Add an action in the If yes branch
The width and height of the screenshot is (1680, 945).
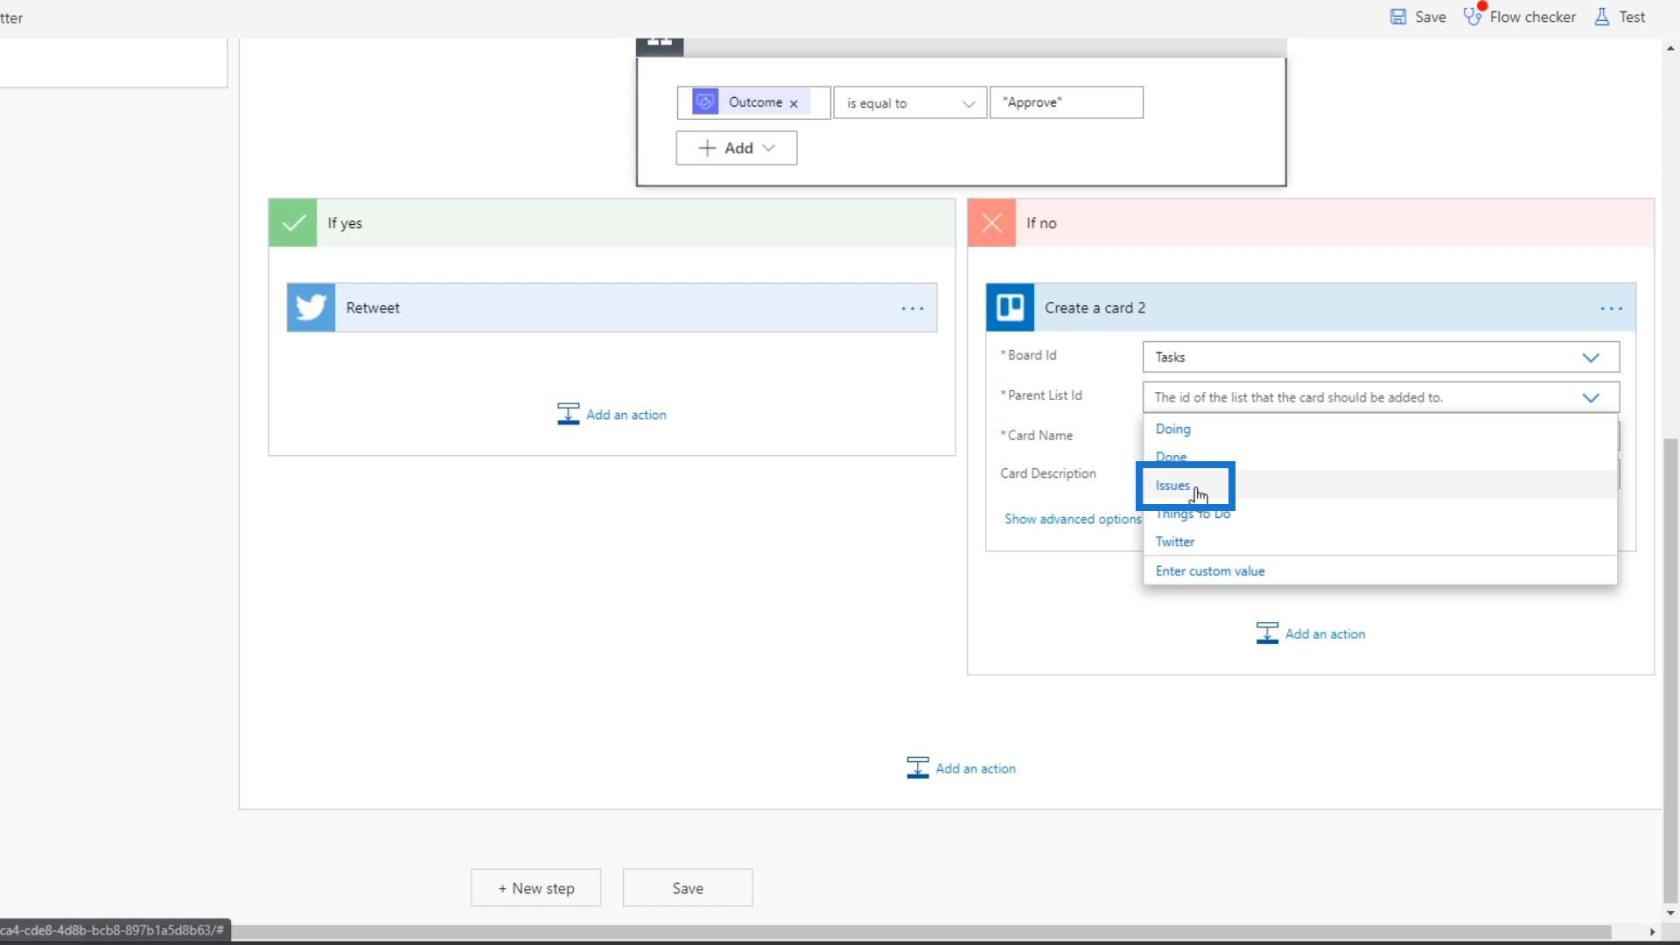(612, 414)
